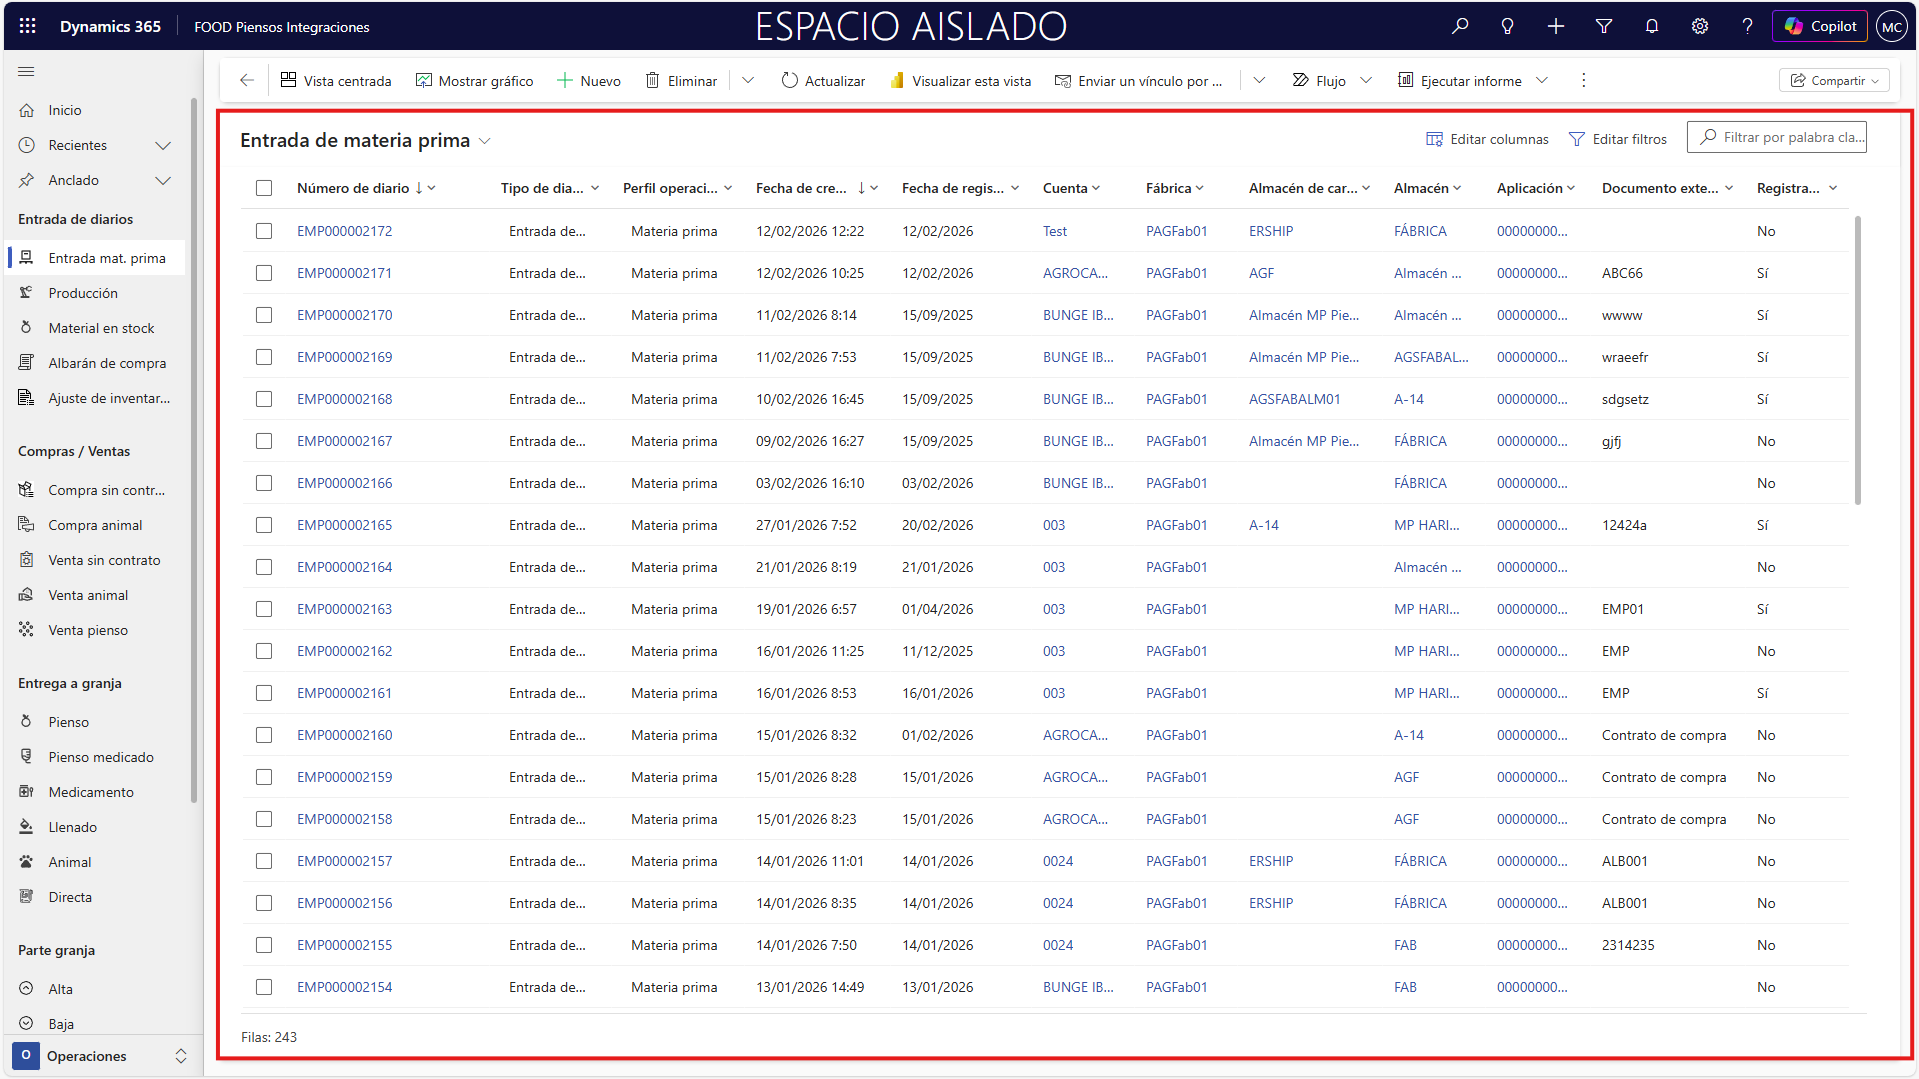Expand the Entrada de materia prima view selector
1919x1079 pixels.
[485, 141]
